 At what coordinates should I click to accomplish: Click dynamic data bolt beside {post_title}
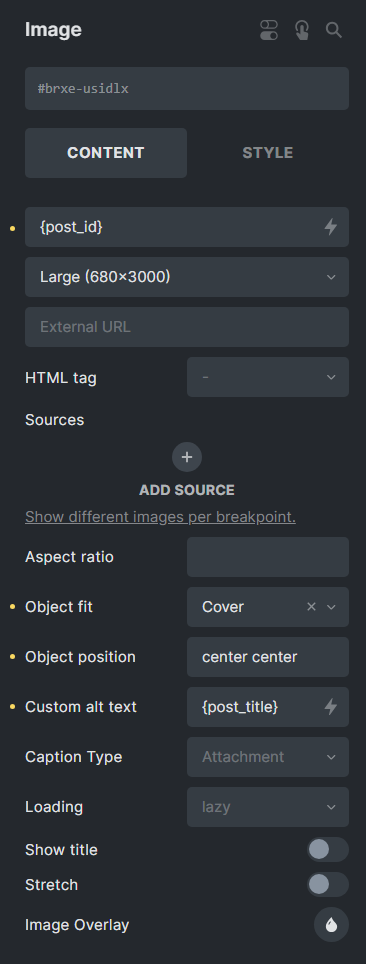coord(331,707)
